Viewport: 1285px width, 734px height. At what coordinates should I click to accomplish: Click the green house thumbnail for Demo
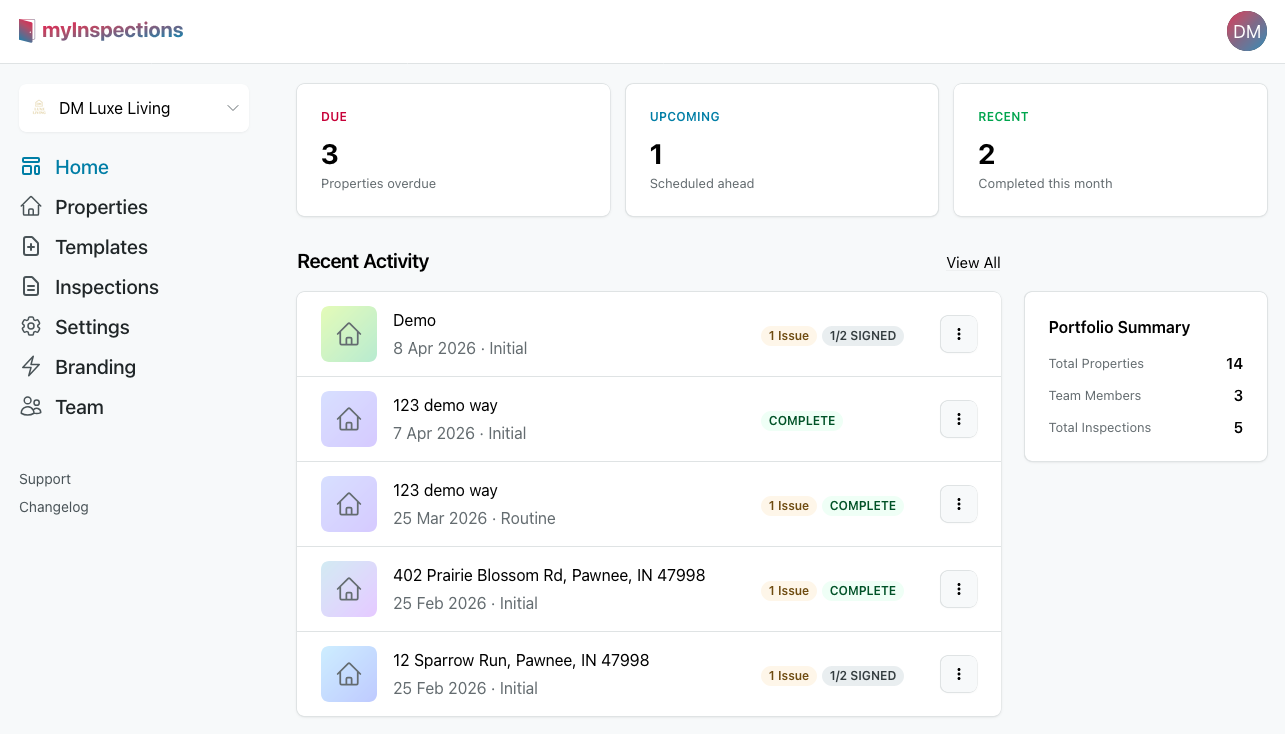coord(349,334)
